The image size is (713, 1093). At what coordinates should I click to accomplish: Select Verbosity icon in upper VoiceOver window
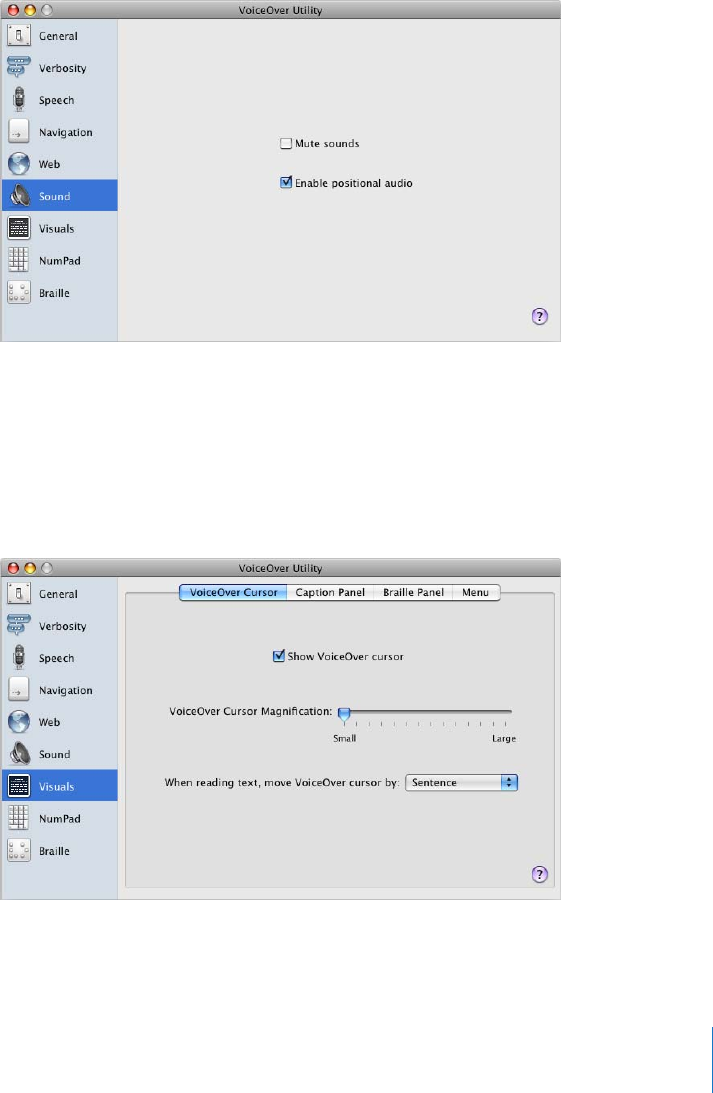19,68
